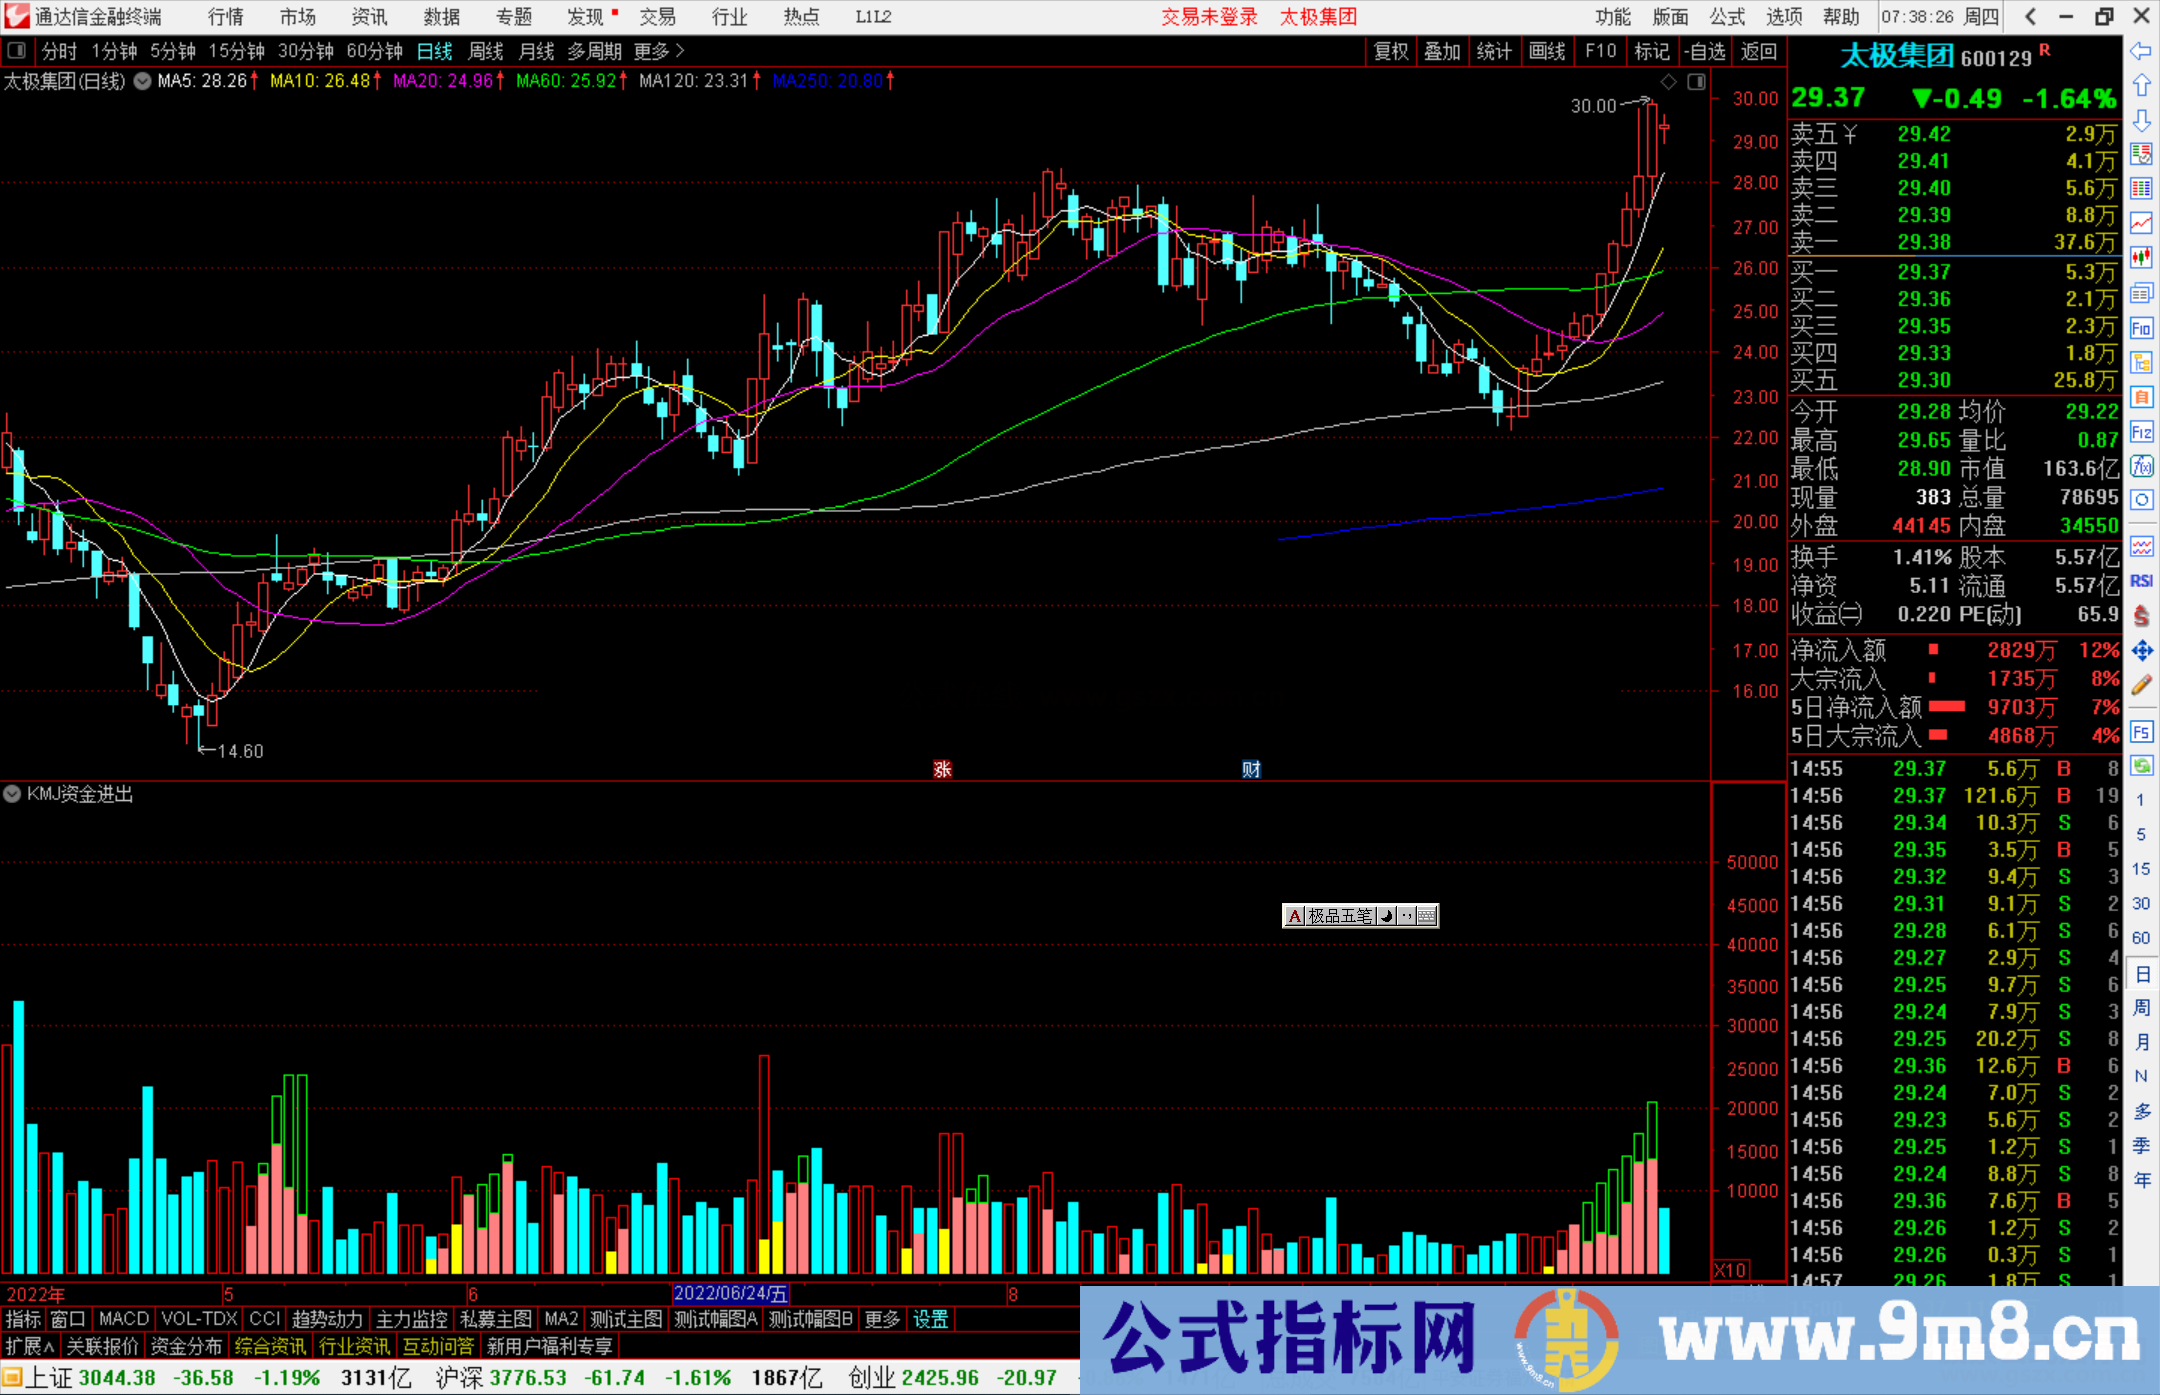Expand the 太极集团(日线) MA indicator dropdown
Screen dimensions: 2160x1395
click(143, 81)
